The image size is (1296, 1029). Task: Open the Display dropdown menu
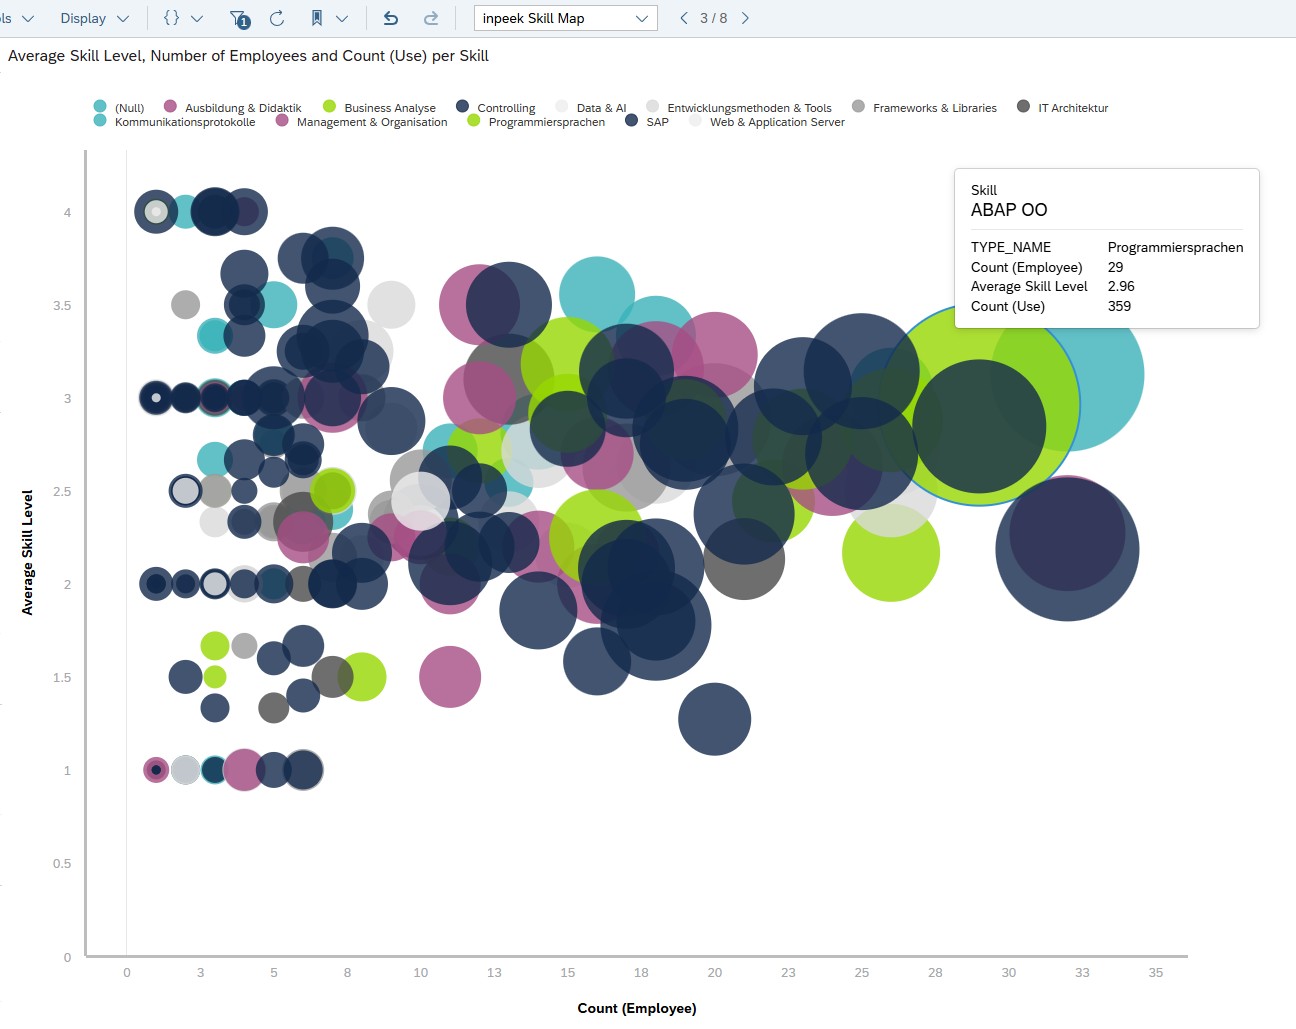[94, 18]
